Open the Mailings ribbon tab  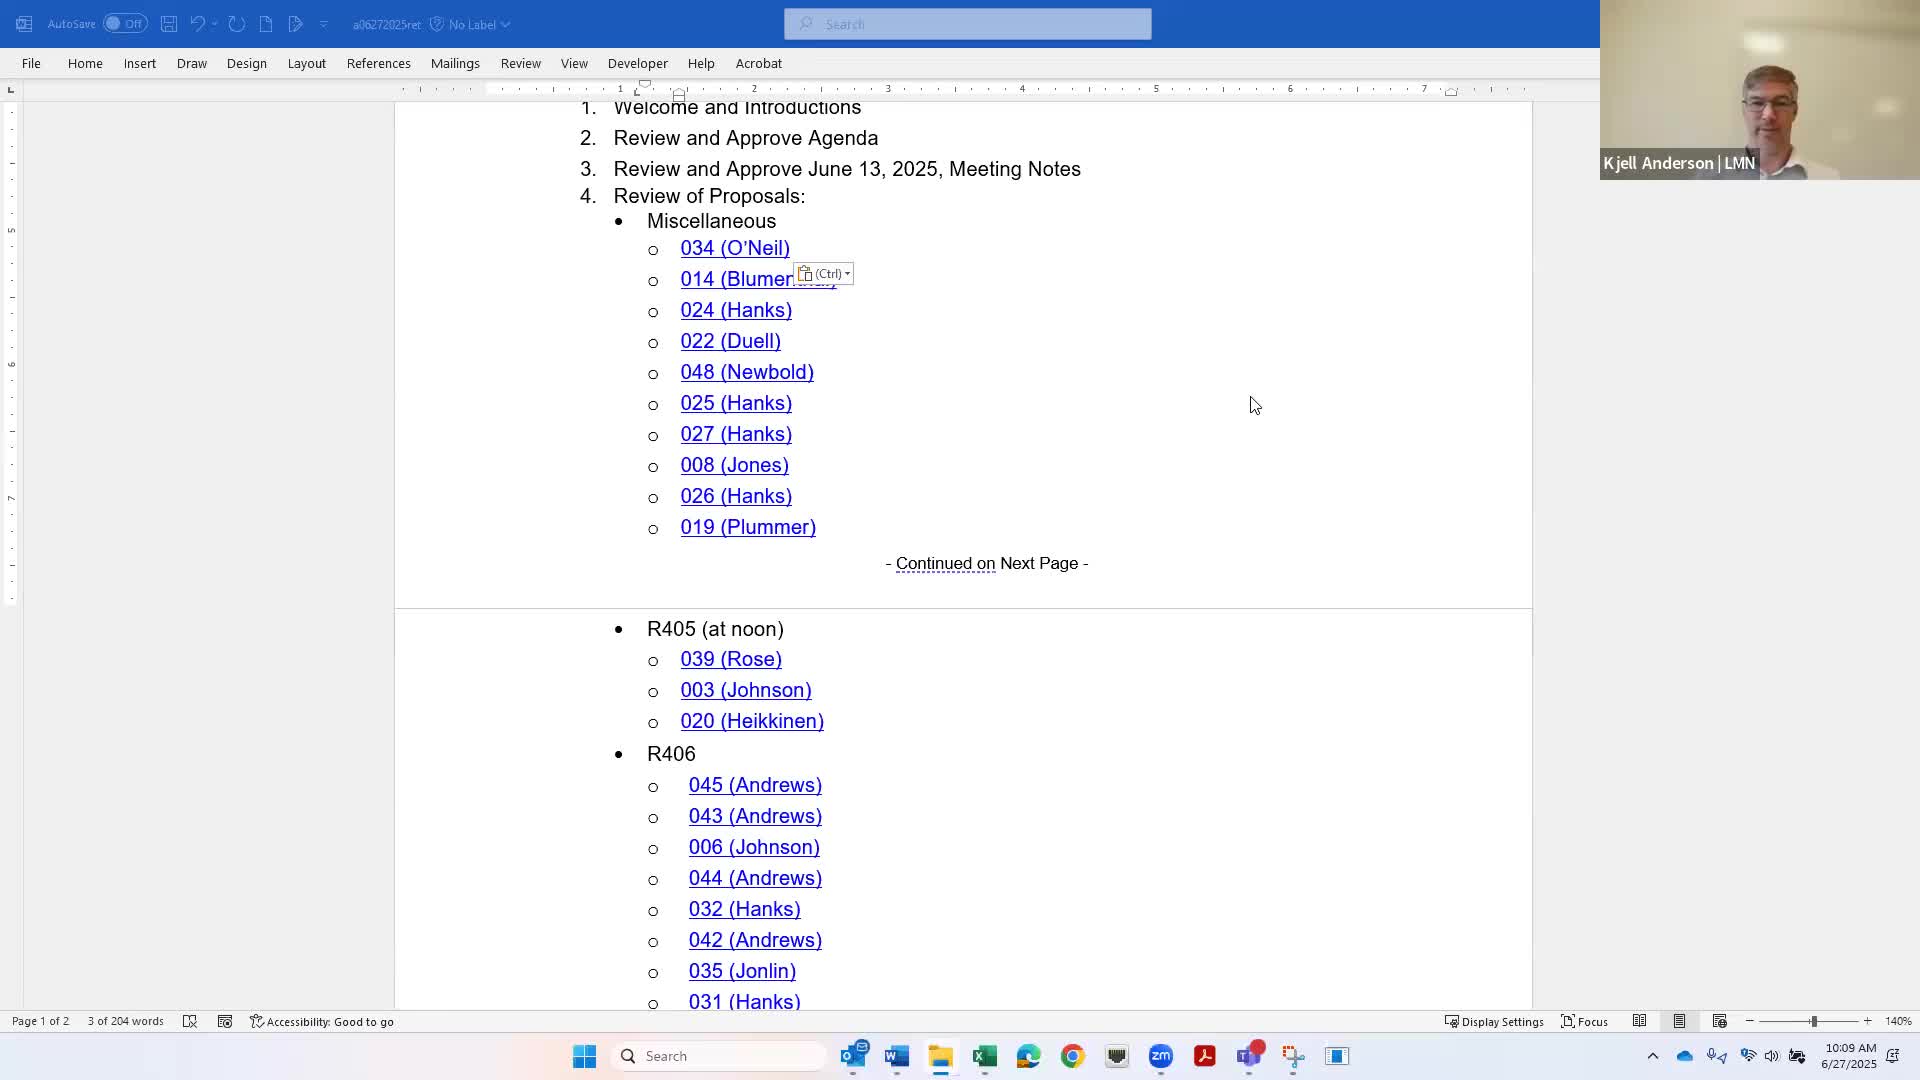click(455, 63)
